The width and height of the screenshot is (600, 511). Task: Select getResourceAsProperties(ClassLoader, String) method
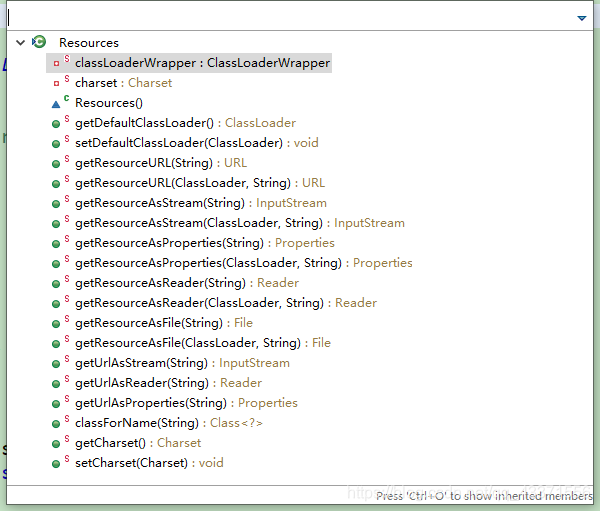[x=244, y=263]
